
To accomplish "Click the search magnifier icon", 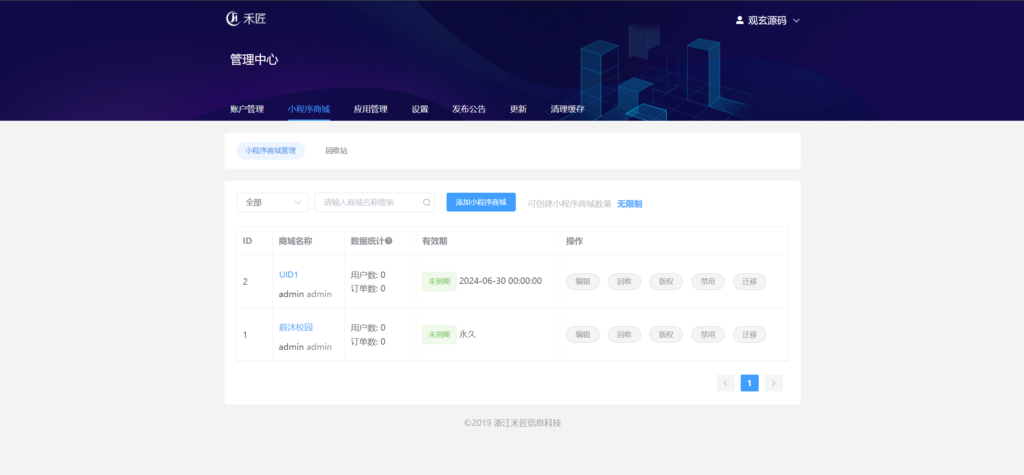I will click(426, 202).
